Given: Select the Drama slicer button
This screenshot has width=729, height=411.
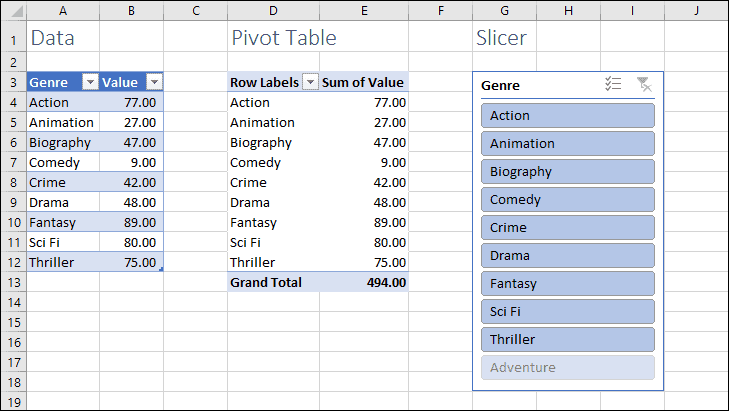Looking at the screenshot, I should pos(568,255).
